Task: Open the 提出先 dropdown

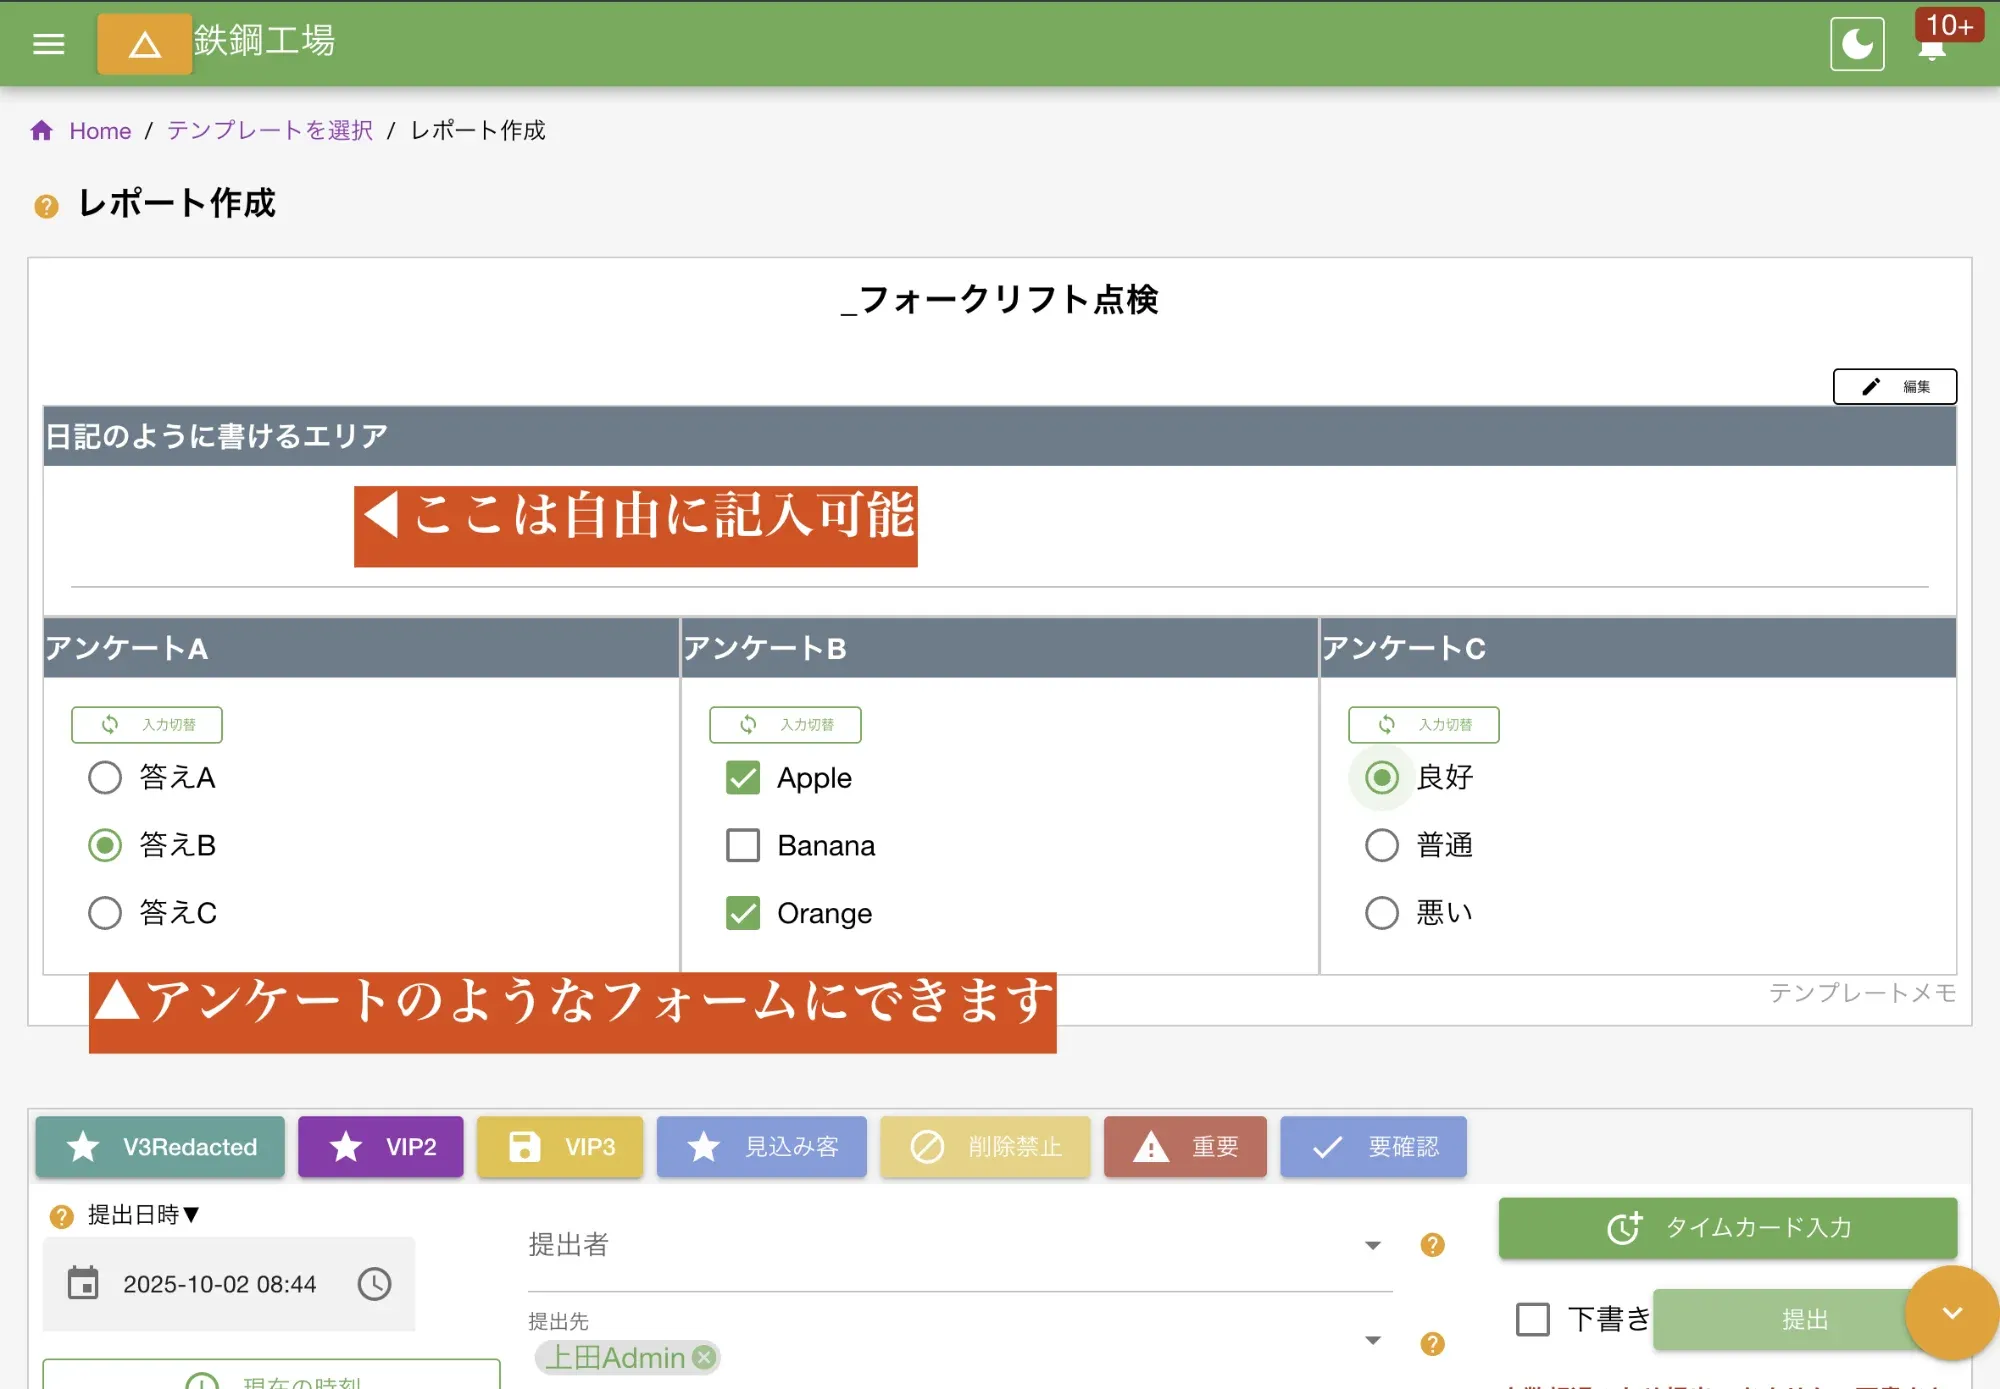Action: [x=1373, y=1340]
